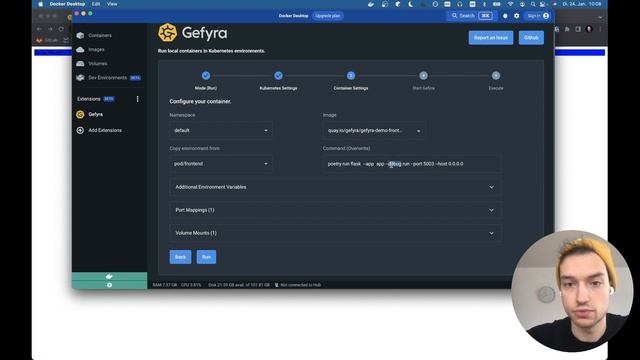640x360 pixels.
Task: Click the Docker whale icon in the bottom bar
Action: pyautogui.click(x=109, y=276)
